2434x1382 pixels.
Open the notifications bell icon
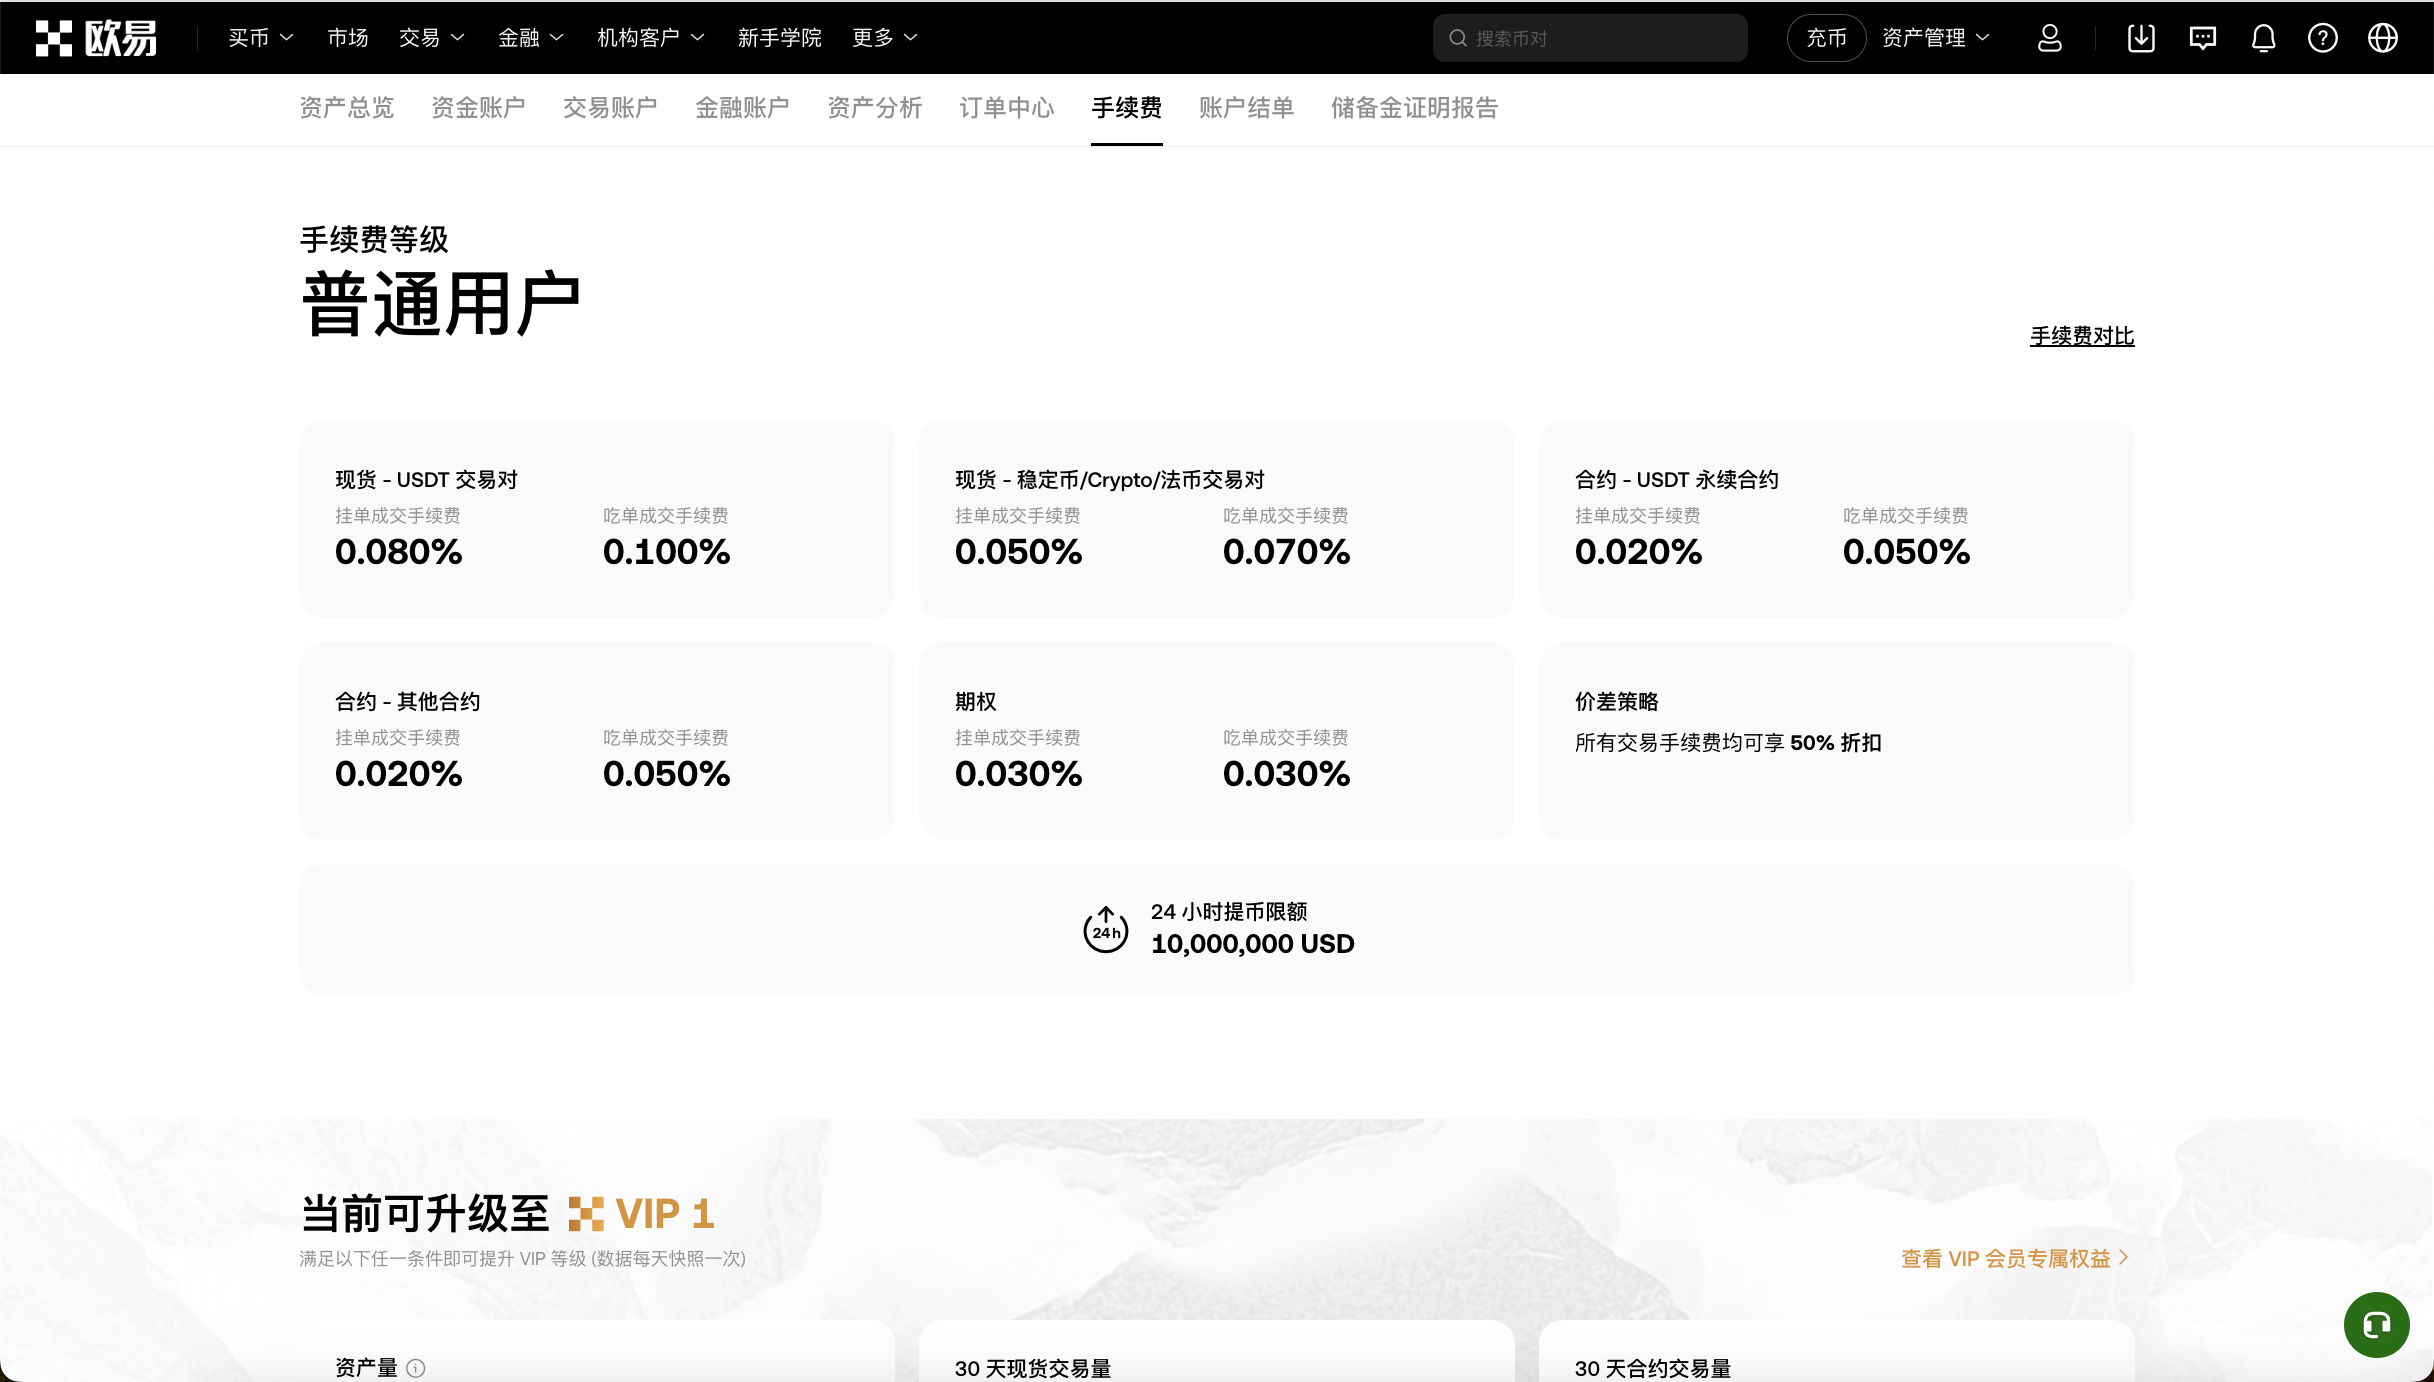click(2262, 37)
